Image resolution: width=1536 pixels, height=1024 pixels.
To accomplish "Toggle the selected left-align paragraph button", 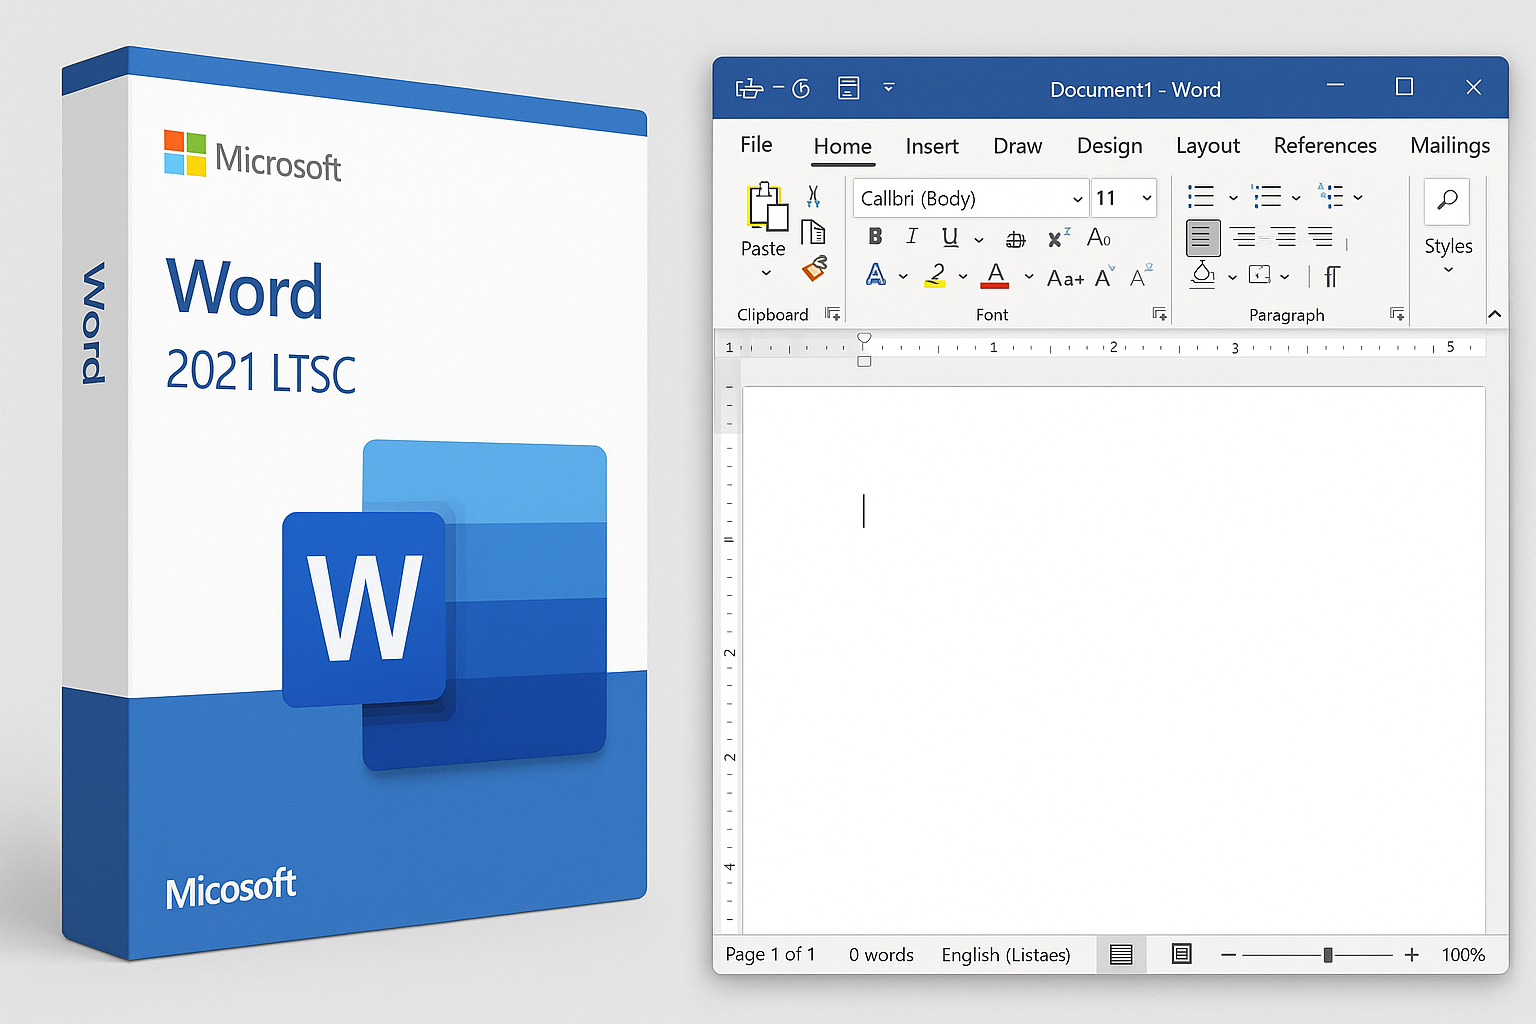I will click(1202, 238).
